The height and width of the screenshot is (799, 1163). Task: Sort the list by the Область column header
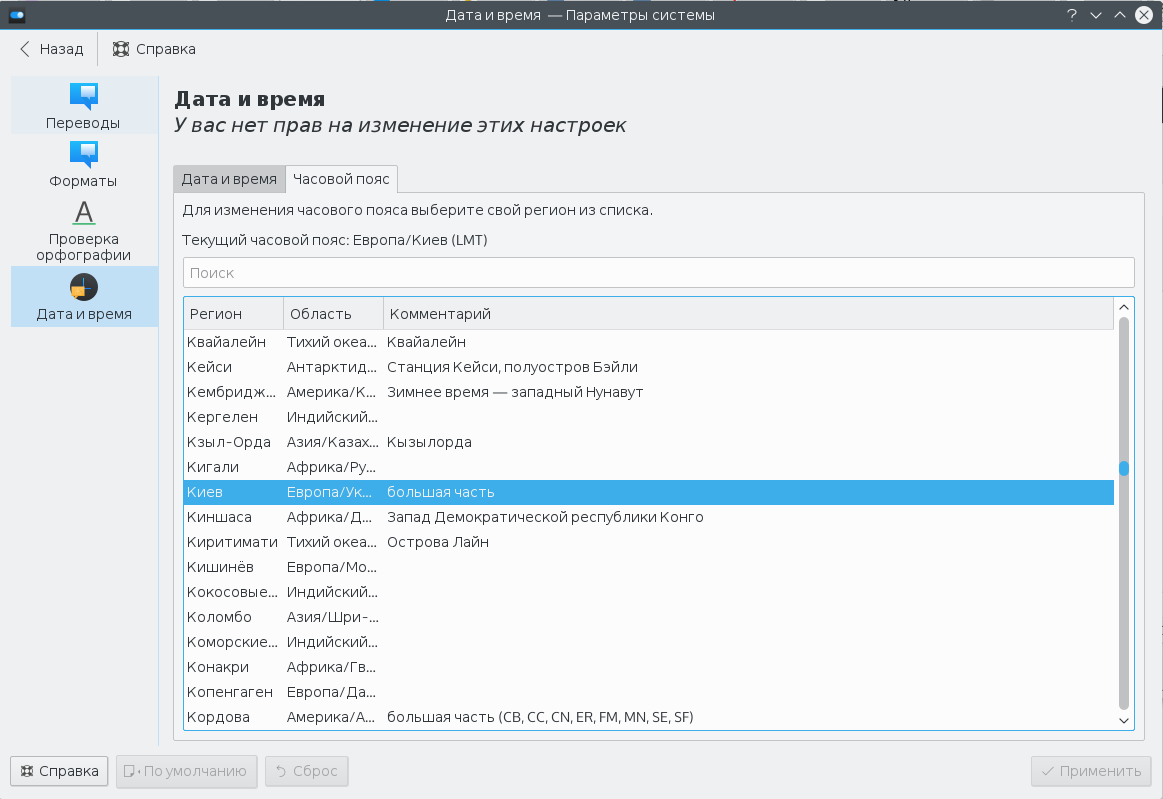coord(333,314)
